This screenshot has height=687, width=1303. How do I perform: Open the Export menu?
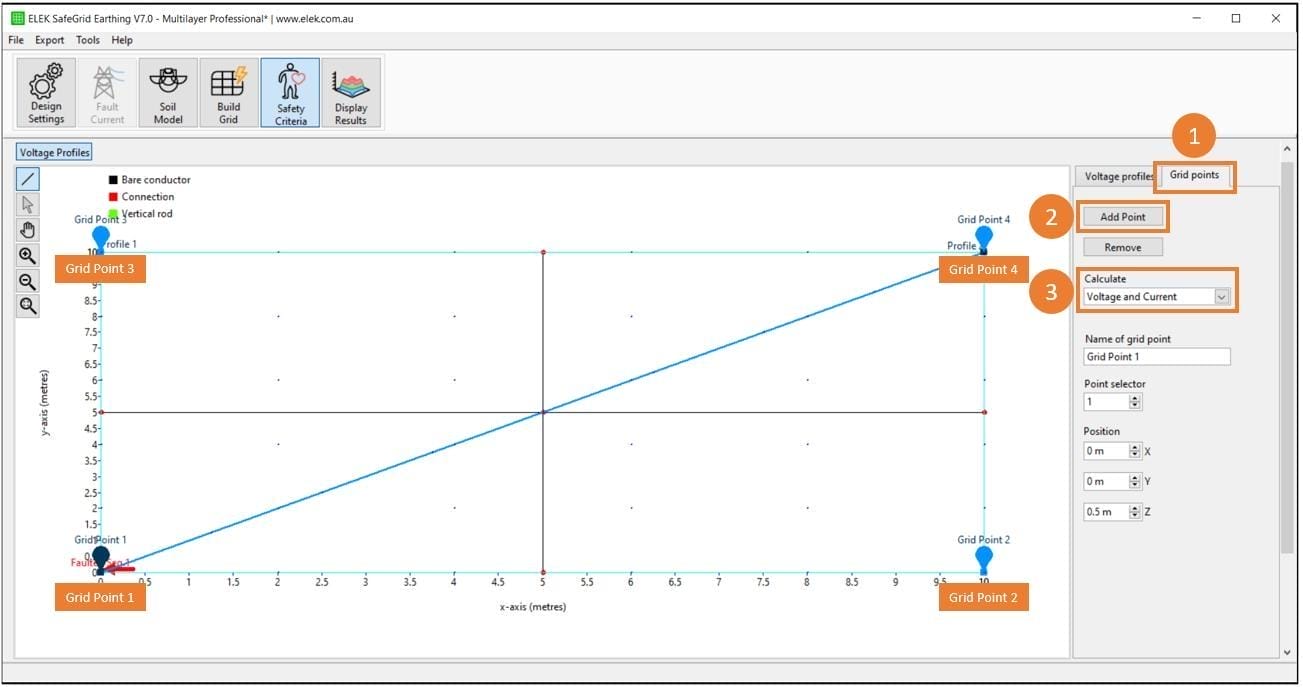(49, 40)
